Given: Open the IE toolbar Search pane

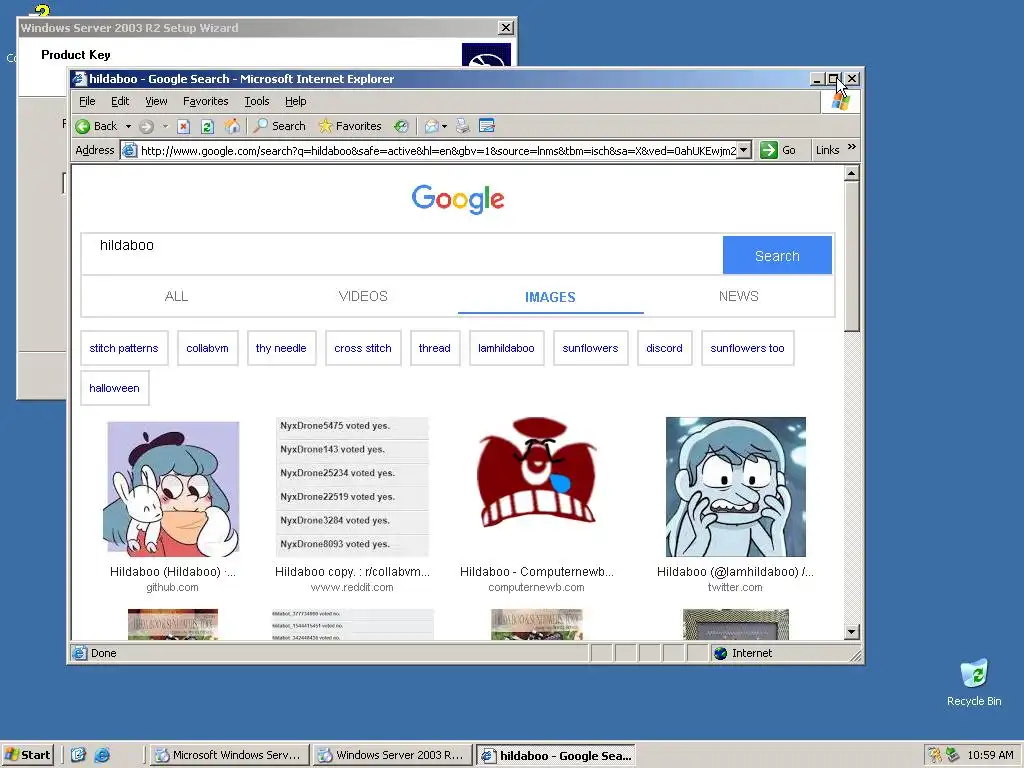Looking at the screenshot, I should (x=280, y=126).
